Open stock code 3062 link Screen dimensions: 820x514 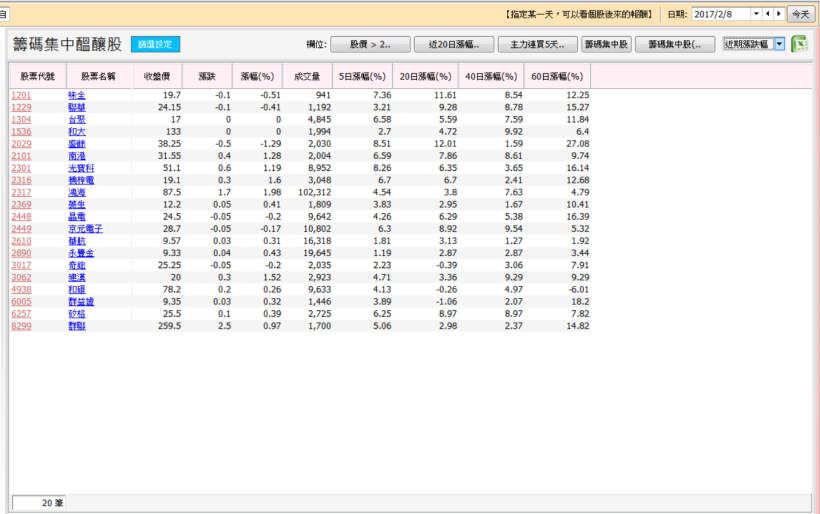click(21, 277)
